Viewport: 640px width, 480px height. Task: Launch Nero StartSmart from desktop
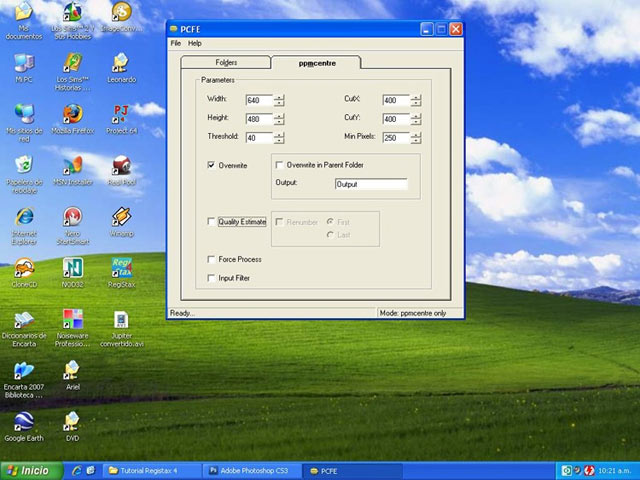coord(72,217)
